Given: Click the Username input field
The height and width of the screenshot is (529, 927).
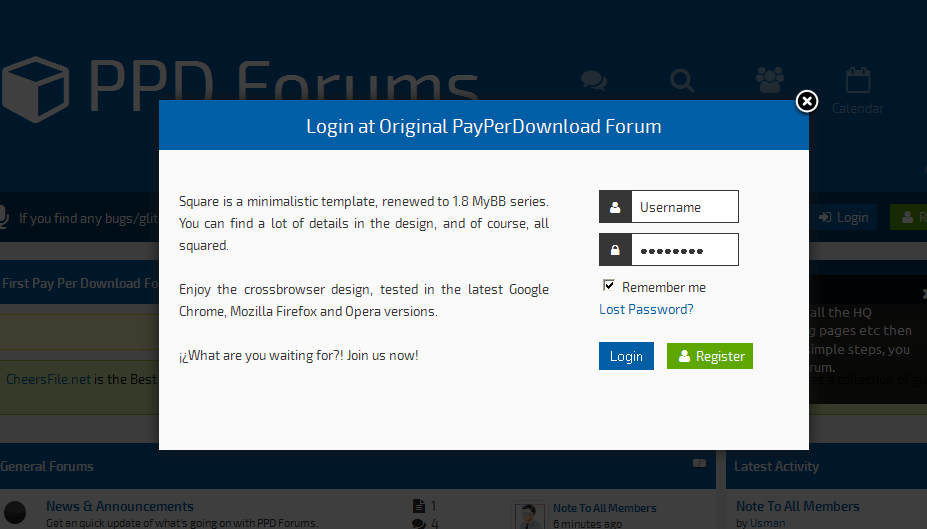Looking at the screenshot, I should [x=685, y=207].
